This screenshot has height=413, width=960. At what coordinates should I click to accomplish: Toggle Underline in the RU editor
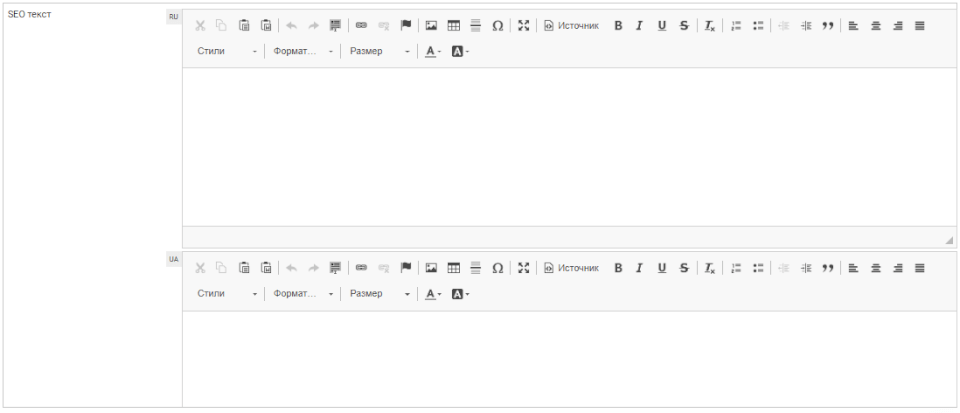[661, 26]
